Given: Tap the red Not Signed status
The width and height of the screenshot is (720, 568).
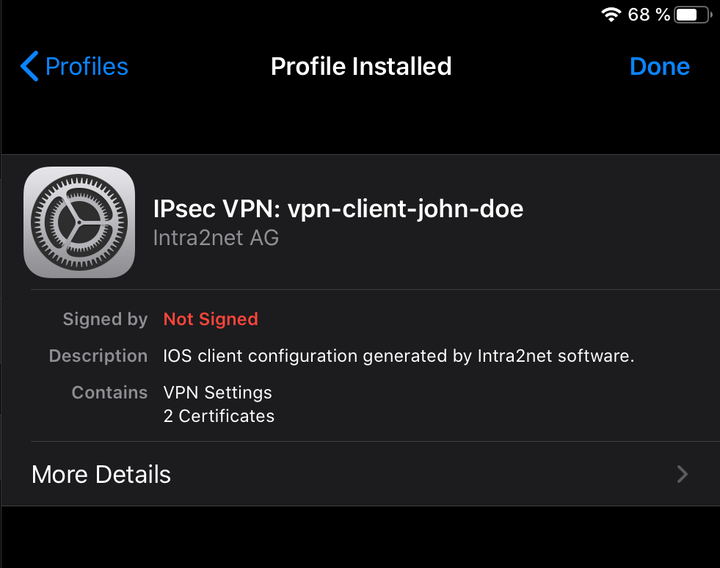Looking at the screenshot, I should (x=211, y=319).
